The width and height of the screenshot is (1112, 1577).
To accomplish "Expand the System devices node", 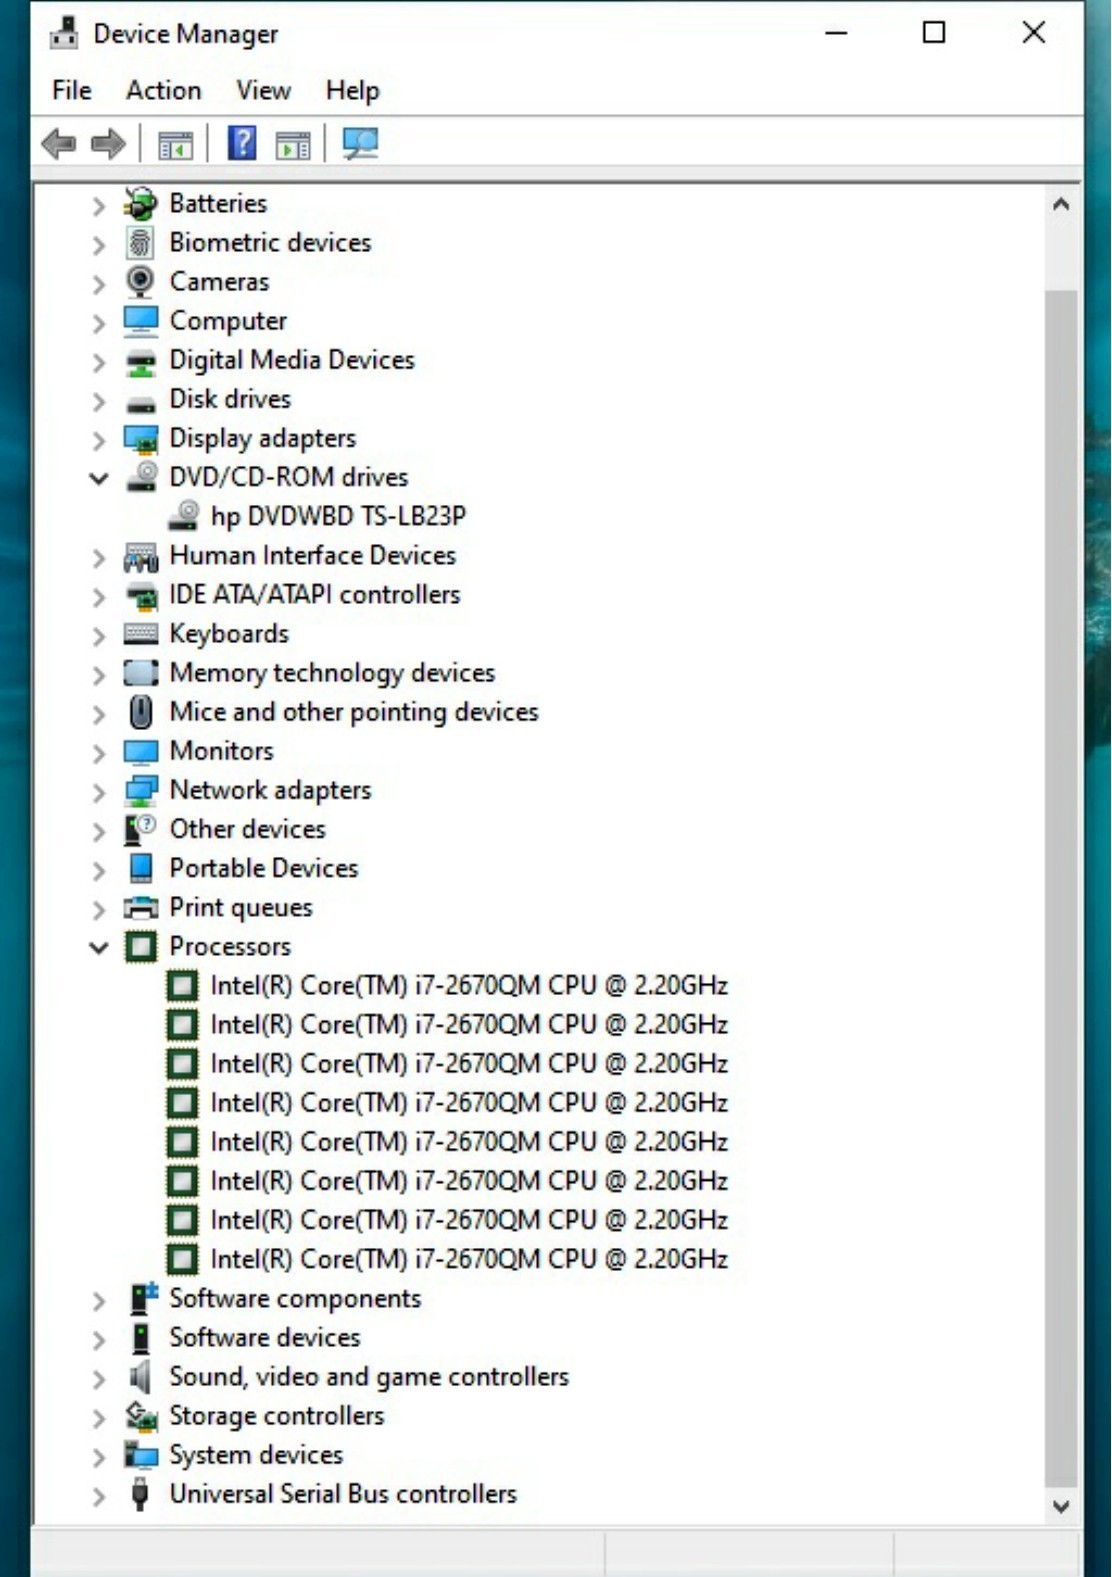I will click(x=98, y=1457).
